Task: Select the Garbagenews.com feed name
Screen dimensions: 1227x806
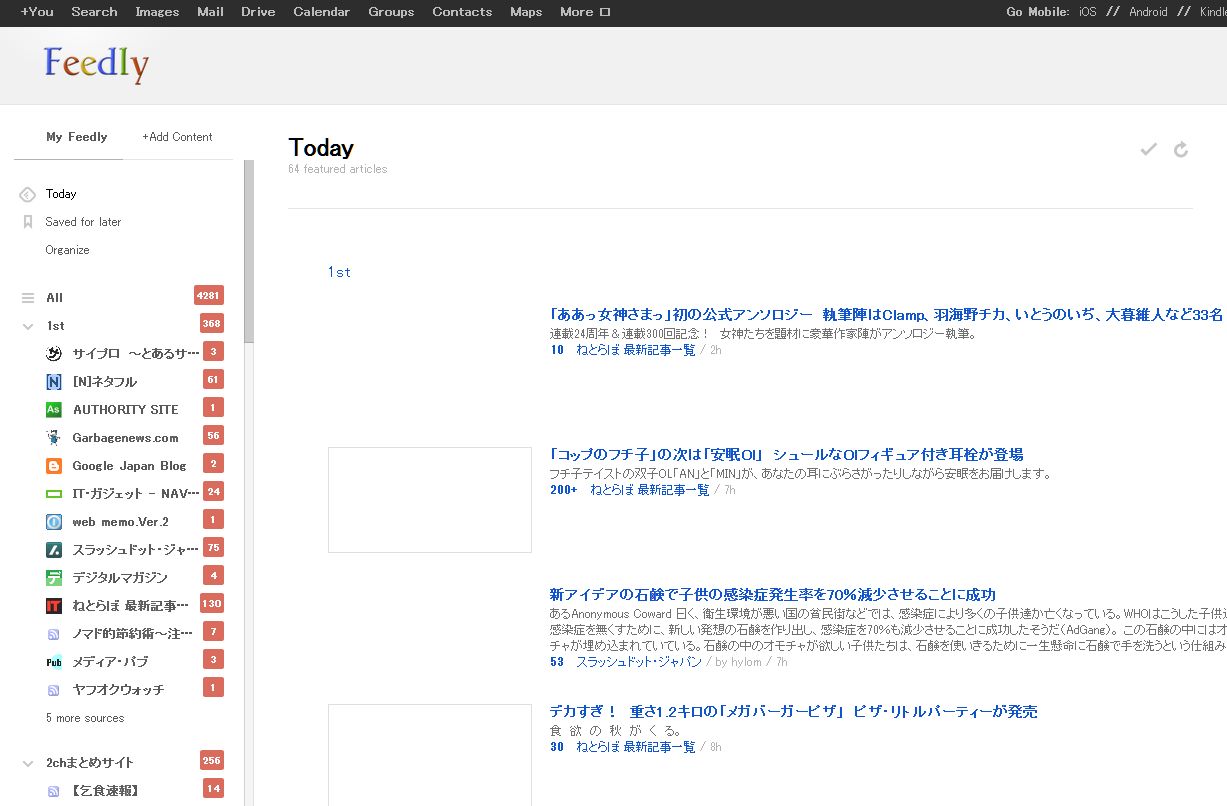Action: 125,438
